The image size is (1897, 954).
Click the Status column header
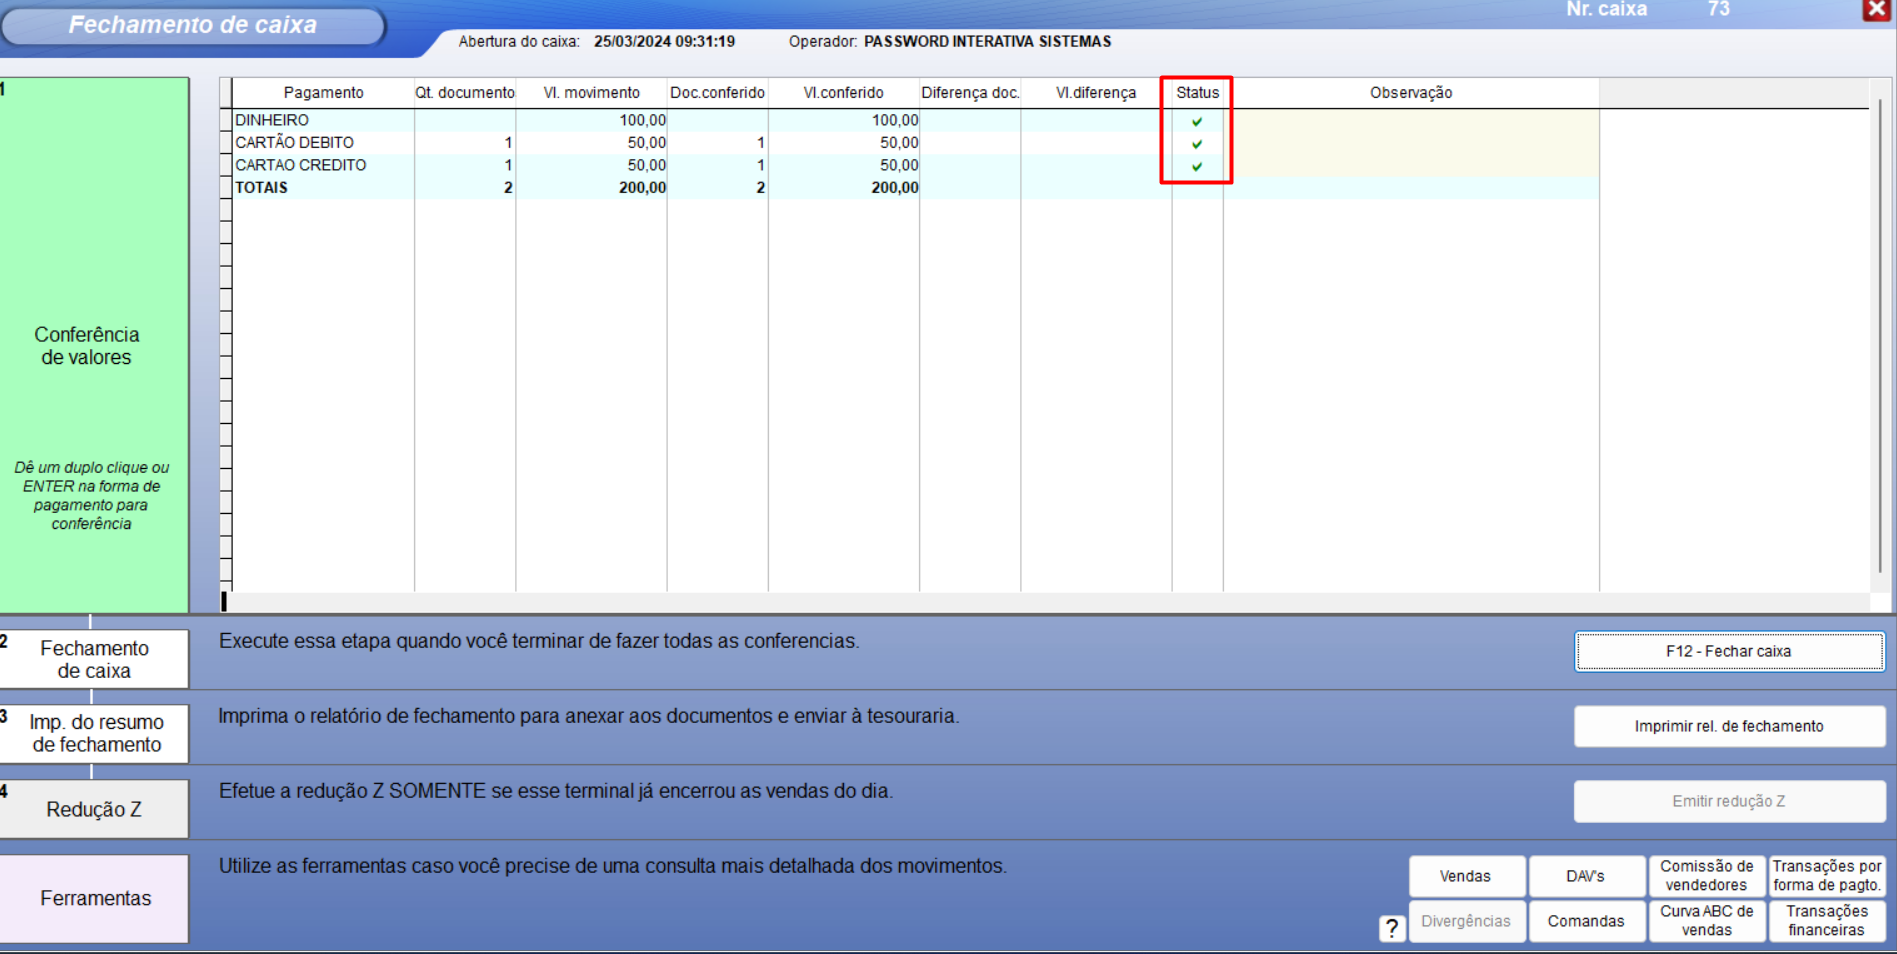[x=1197, y=93]
